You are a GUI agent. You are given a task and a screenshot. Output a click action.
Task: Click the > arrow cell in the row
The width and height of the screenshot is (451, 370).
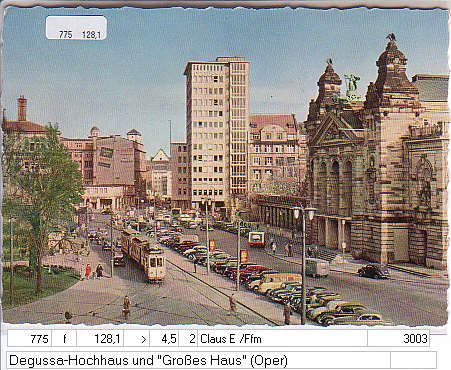(x=137, y=339)
